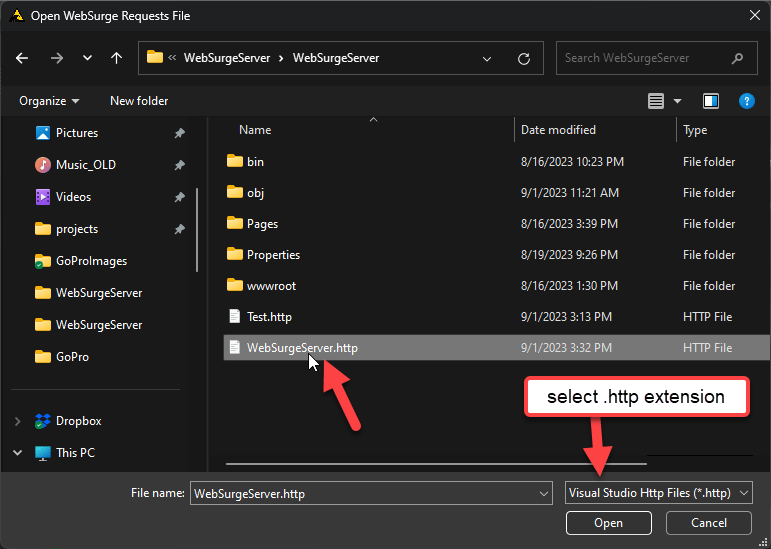Viewport: 771px width, 549px height.
Task: Select the WebSurgeServer.http file
Action: pyautogui.click(x=497, y=347)
